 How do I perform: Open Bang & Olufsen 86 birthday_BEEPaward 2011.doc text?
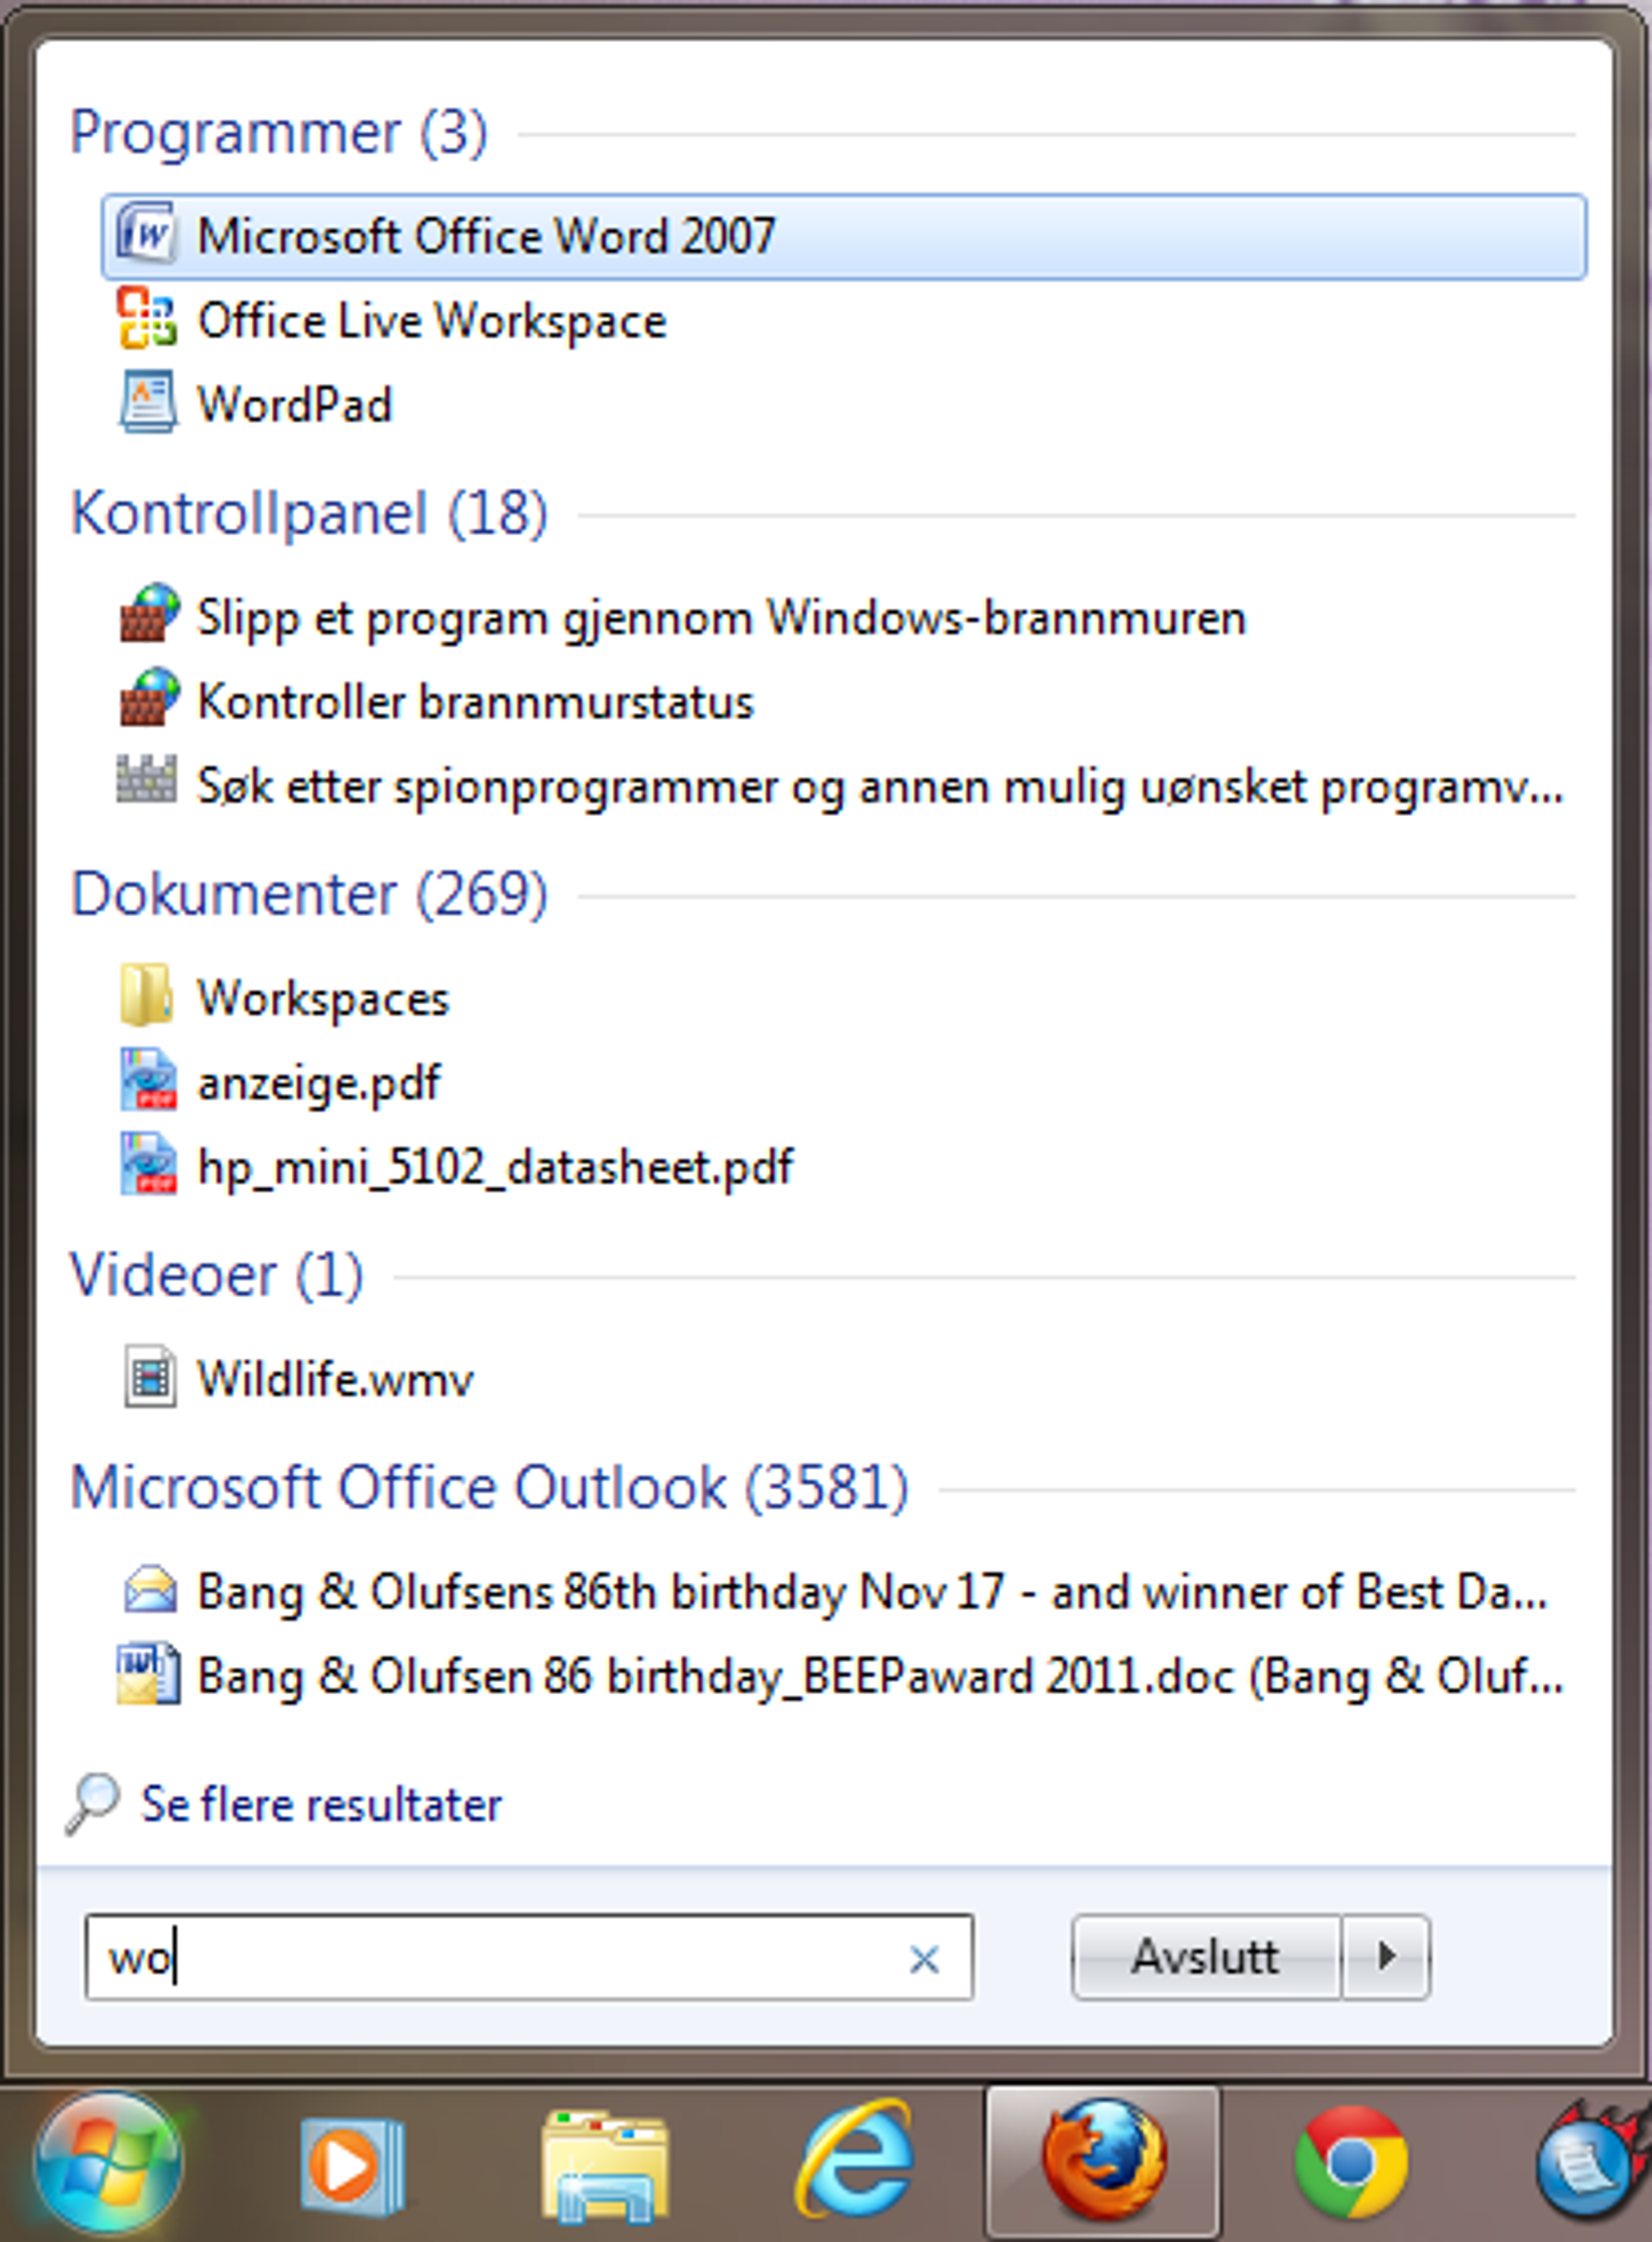(x=880, y=1676)
